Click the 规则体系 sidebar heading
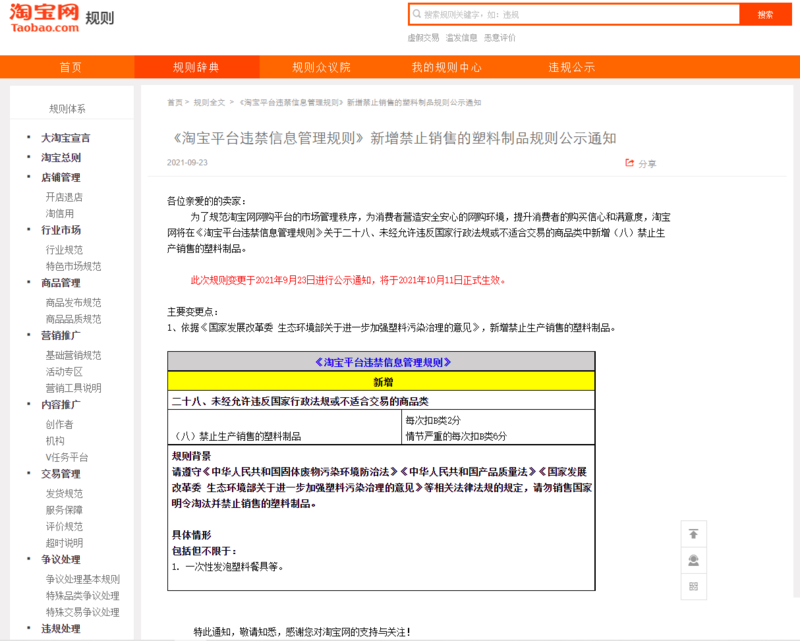The image size is (800, 641). tap(67, 109)
